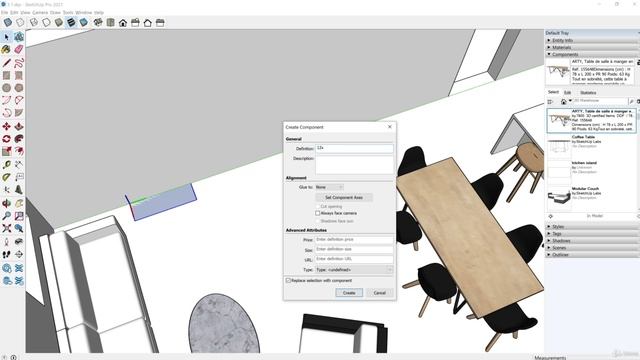
Task: Expand the Entity Info panel
Action: 592,40
